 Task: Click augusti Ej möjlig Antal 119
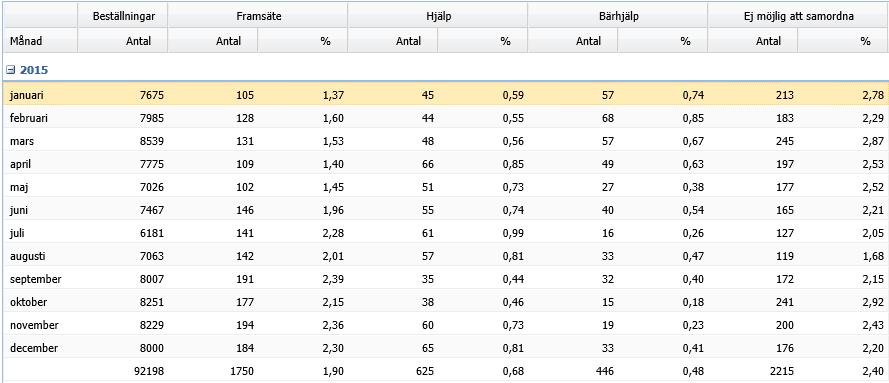click(x=785, y=257)
